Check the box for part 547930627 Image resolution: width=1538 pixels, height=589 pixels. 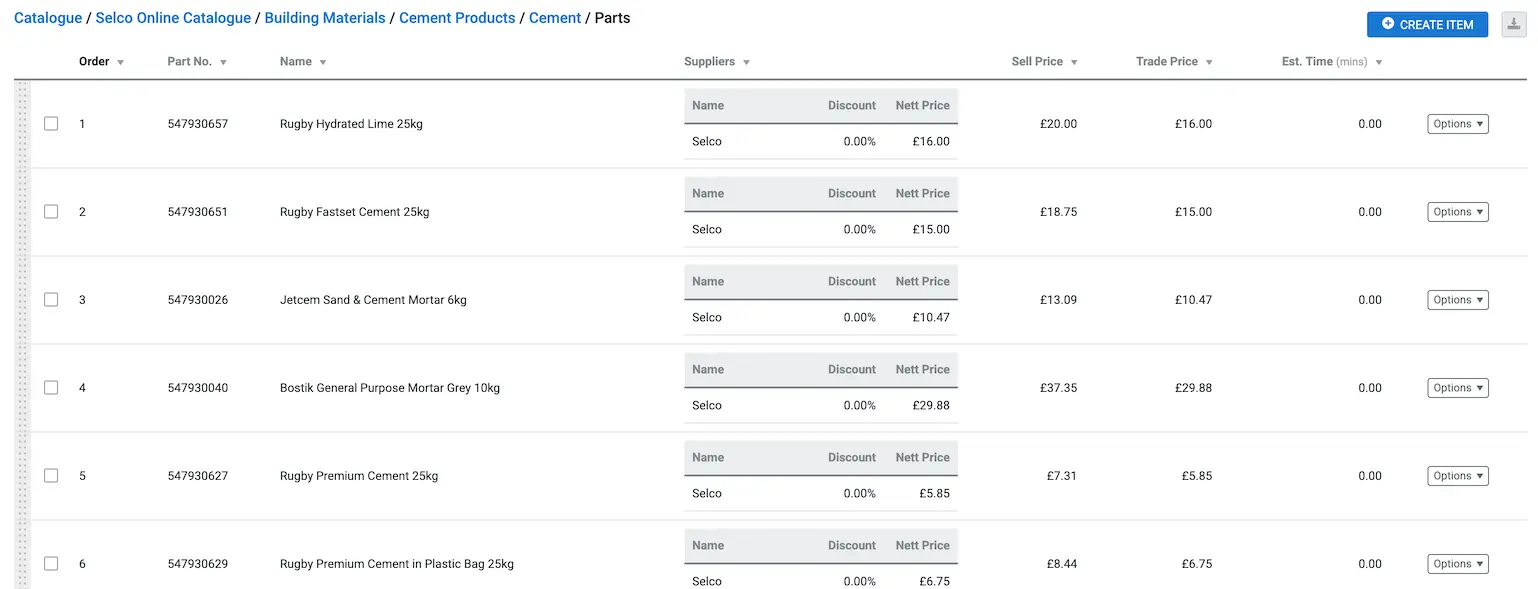tap(51, 476)
